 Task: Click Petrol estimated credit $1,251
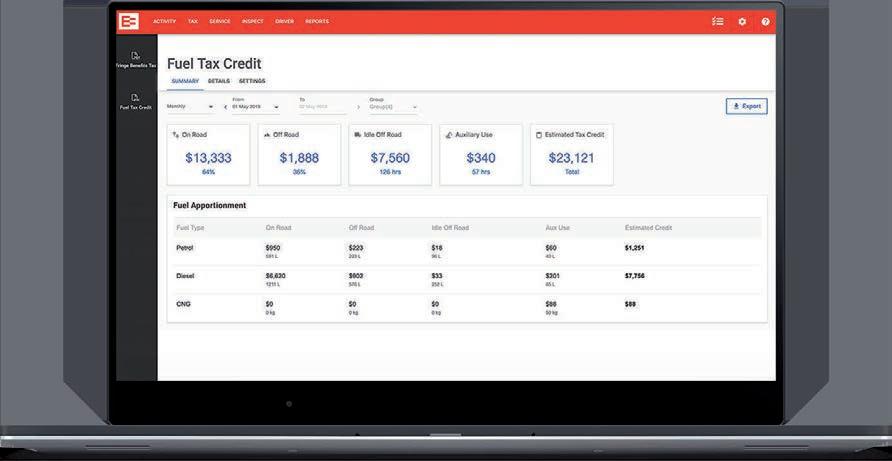pos(634,248)
